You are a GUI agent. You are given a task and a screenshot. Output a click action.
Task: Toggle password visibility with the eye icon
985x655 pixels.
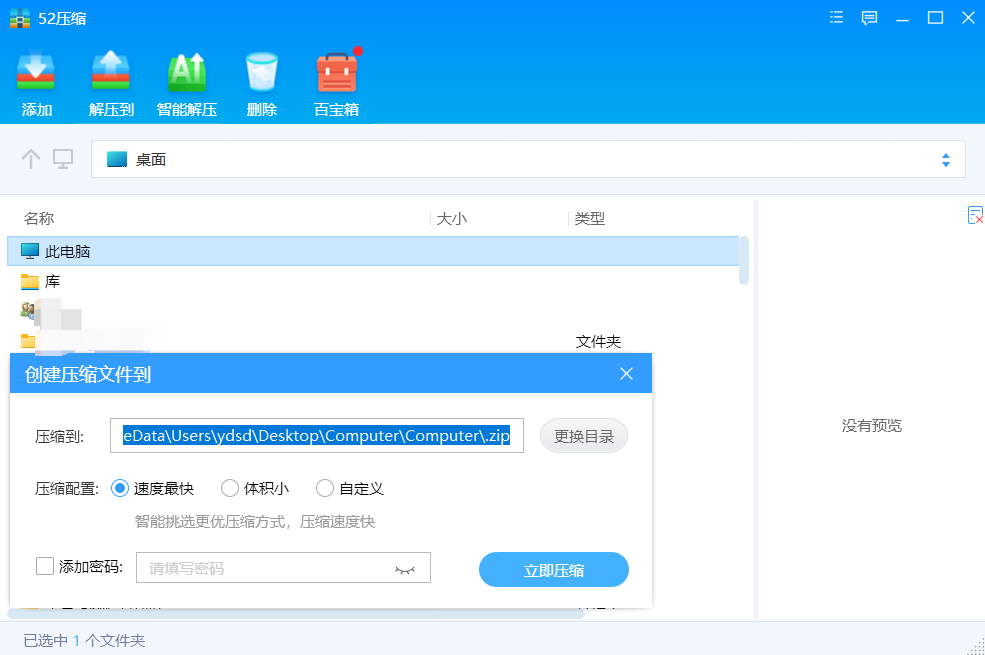[407, 567]
